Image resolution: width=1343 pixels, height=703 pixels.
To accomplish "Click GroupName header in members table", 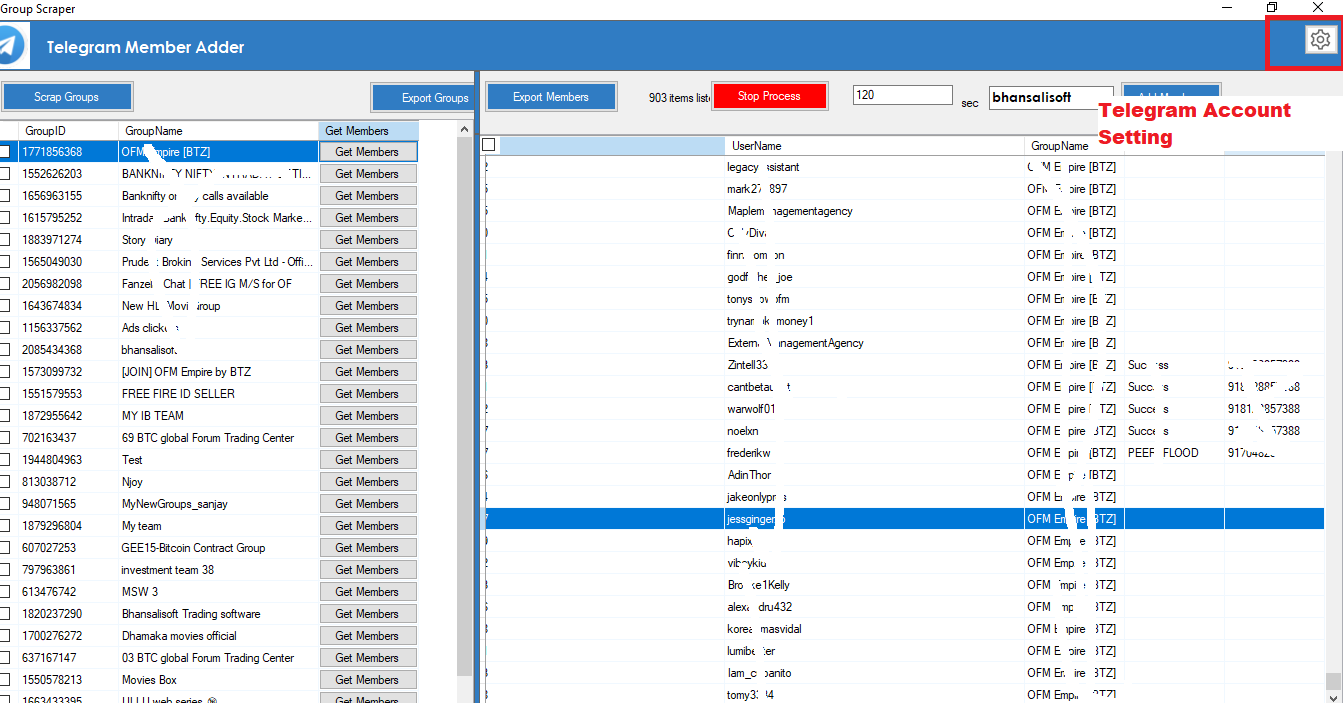I will 1075,146.
